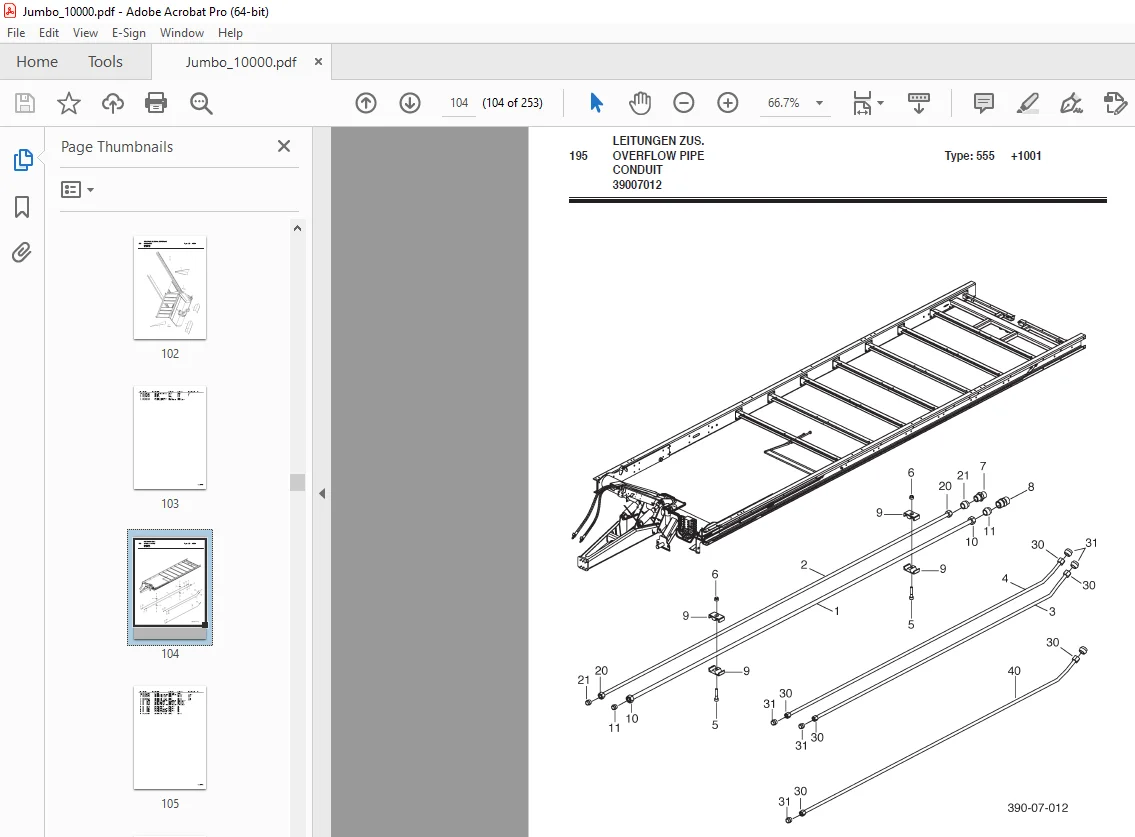The height and width of the screenshot is (837, 1135).
Task: Open Page Thumbnails sidebar icon
Action: (x=22, y=160)
